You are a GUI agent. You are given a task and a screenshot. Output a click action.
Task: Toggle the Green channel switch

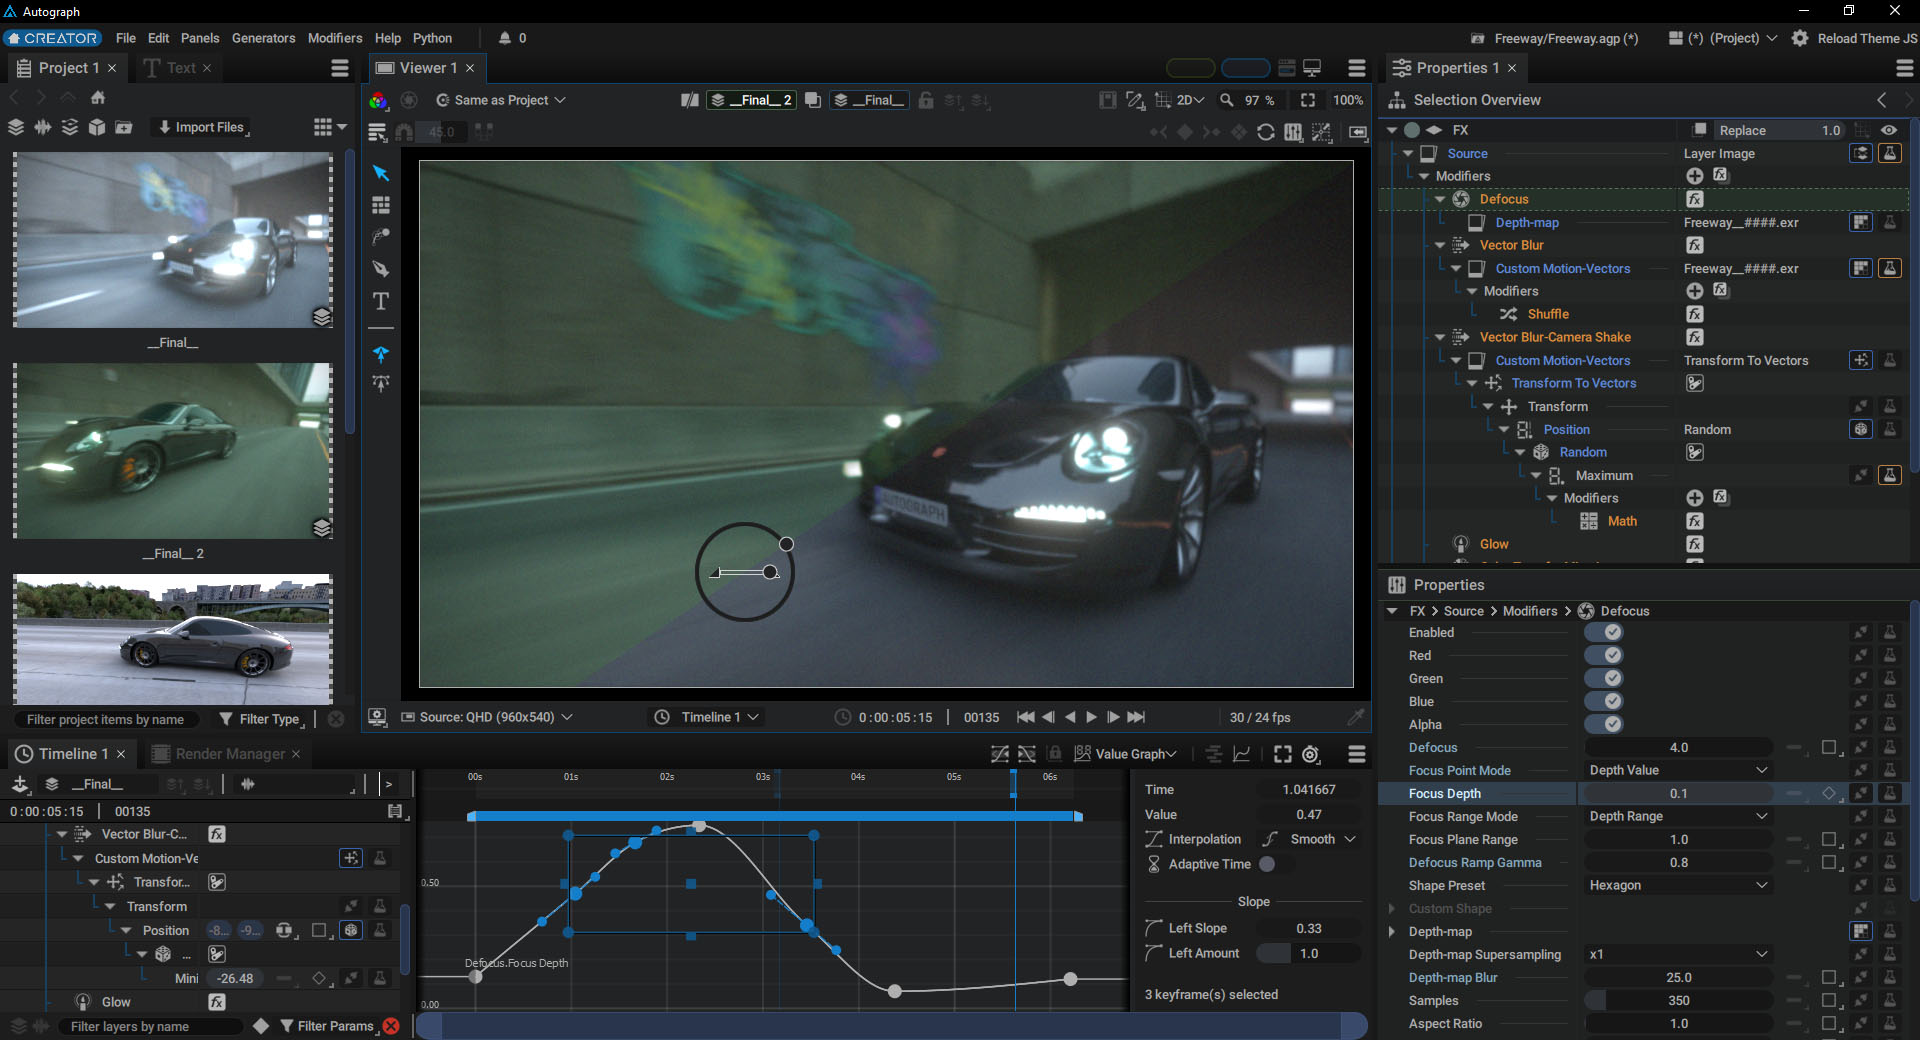[1604, 678]
